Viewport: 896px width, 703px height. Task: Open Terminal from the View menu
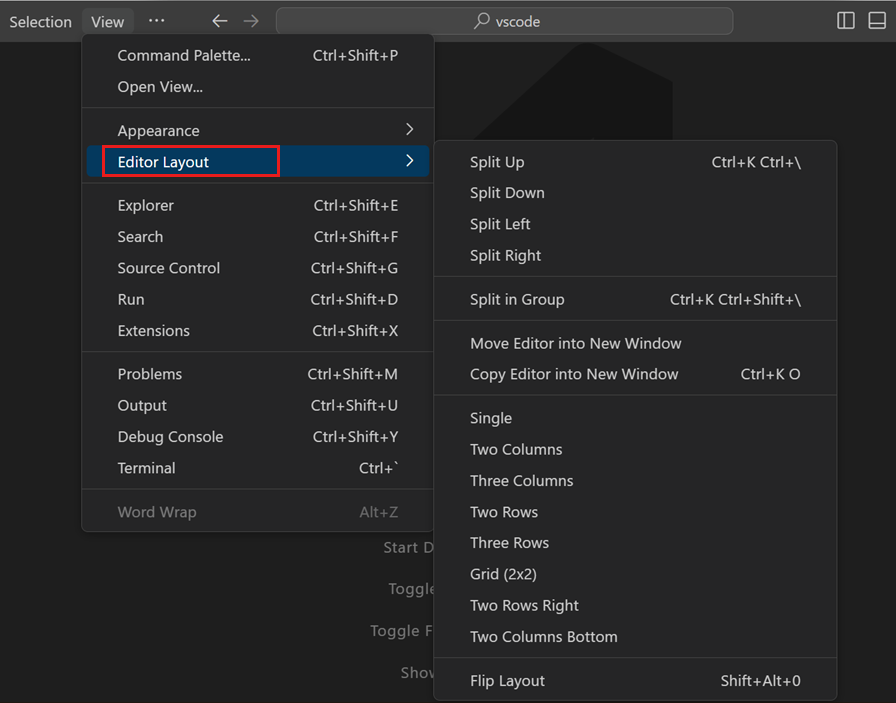tap(146, 467)
